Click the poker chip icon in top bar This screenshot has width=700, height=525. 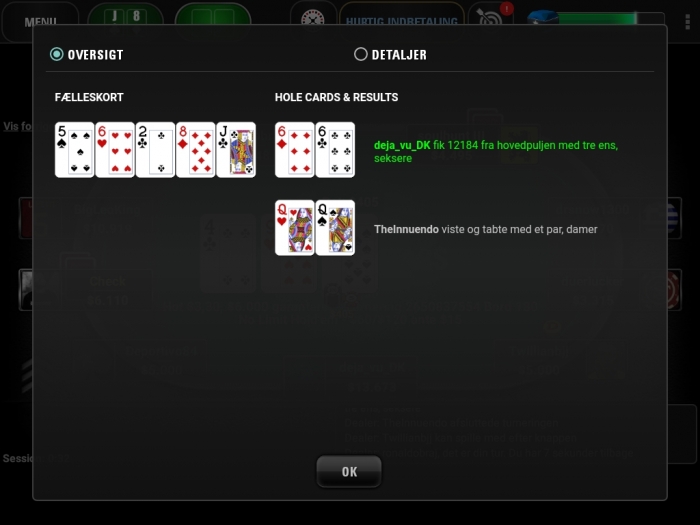[312, 19]
